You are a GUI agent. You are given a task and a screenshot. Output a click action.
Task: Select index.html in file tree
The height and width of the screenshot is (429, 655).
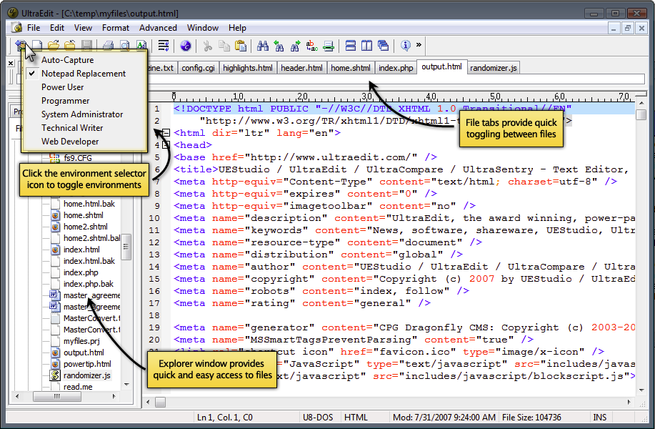[x=81, y=250]
